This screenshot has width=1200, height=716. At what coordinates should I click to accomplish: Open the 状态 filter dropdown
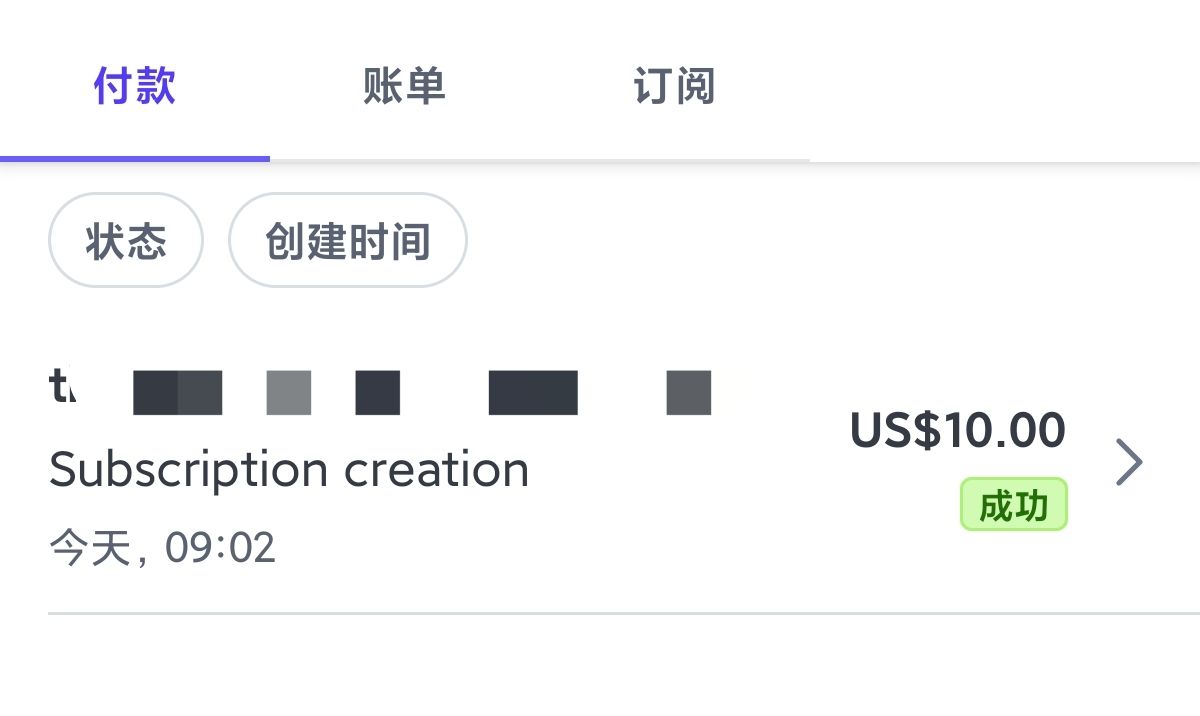tap(126, 241)
